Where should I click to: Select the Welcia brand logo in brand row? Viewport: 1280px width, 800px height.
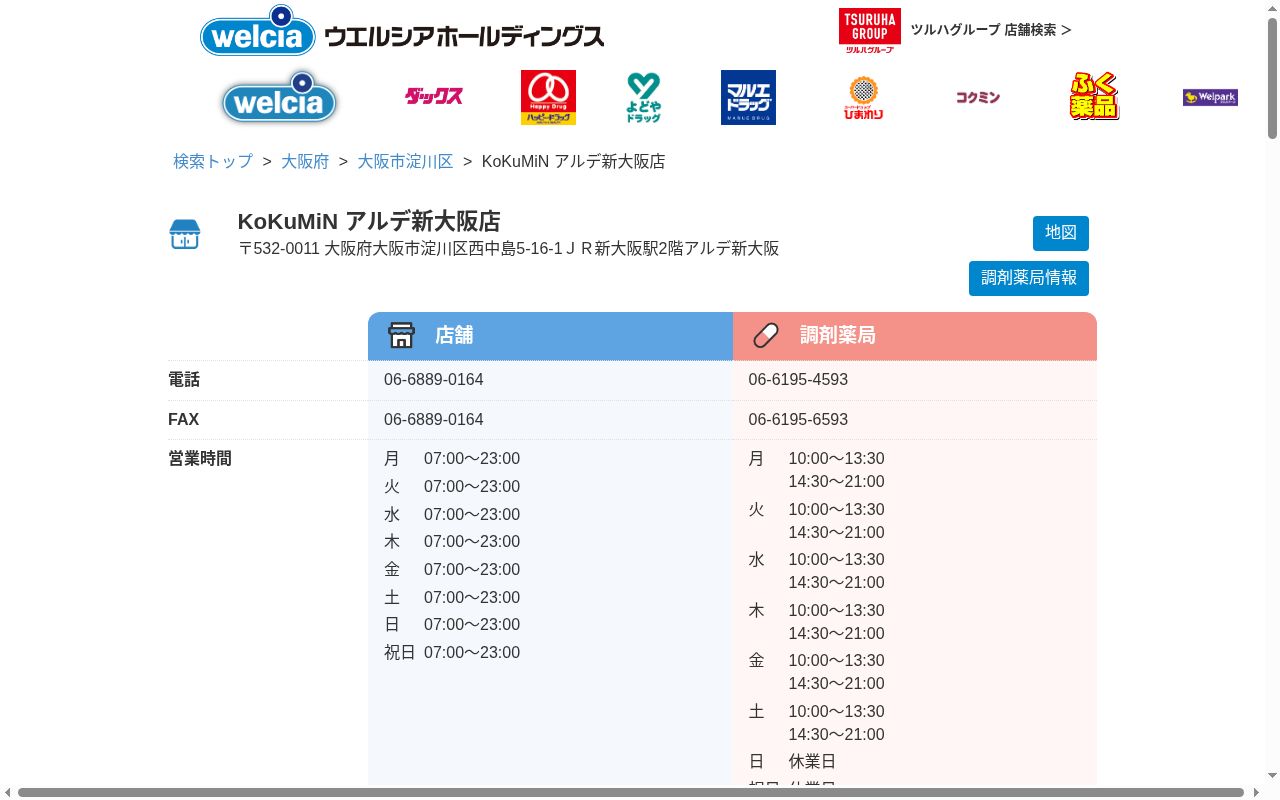coord(279,97)
